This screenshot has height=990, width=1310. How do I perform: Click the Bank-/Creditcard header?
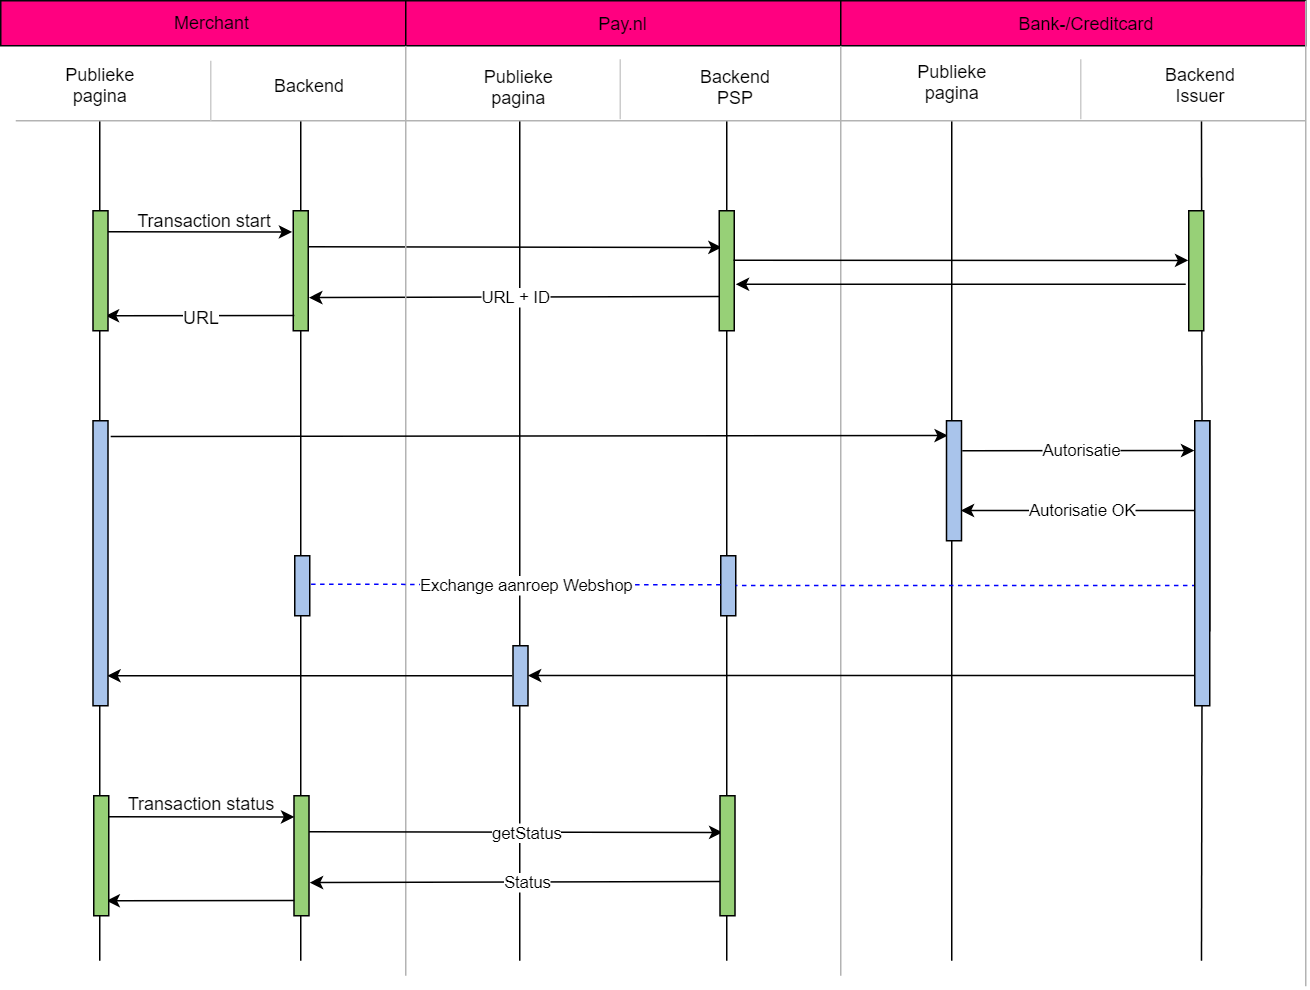pos(1085,23)
